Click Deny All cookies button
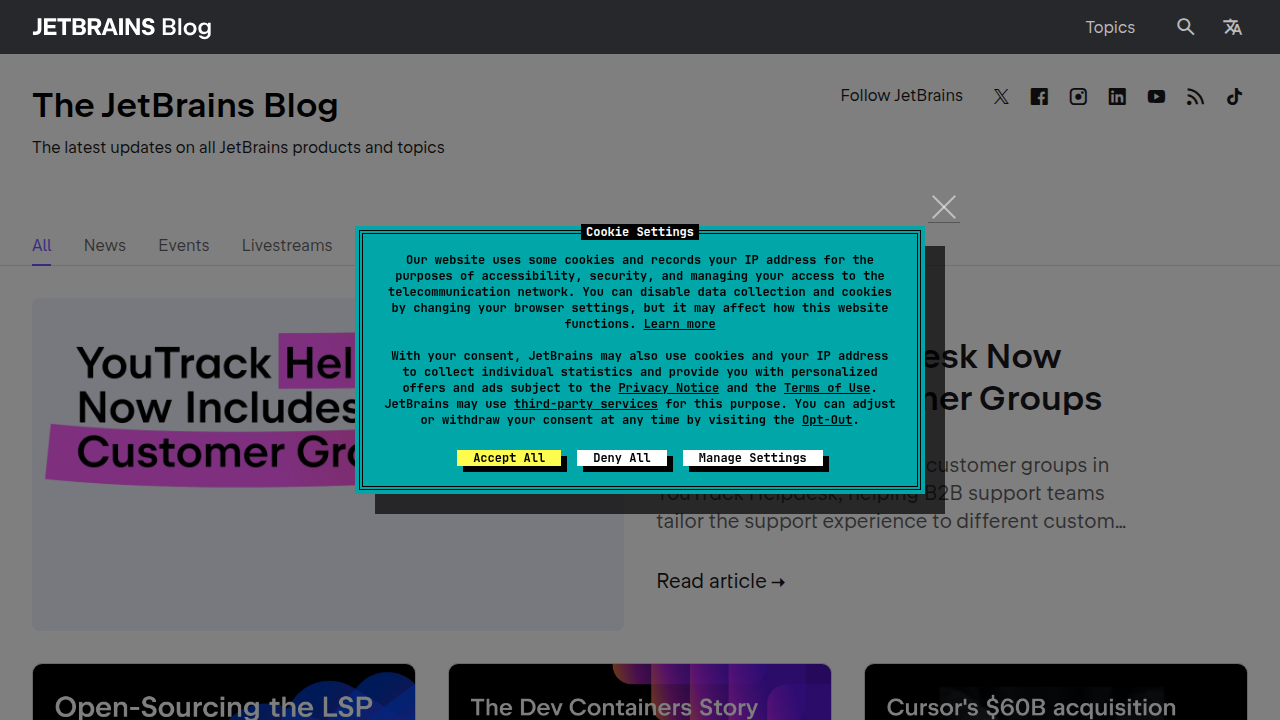The image size is (1280, 720). click(622, 458)
